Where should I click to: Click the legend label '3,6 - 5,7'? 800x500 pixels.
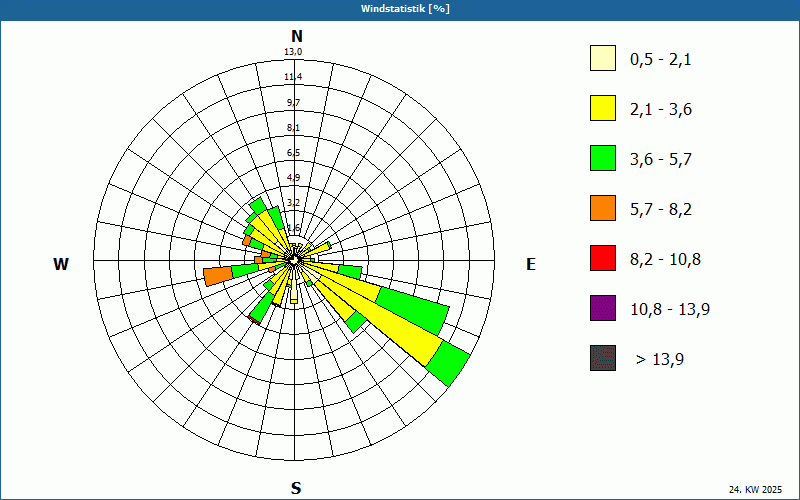[x=661, y=160]
